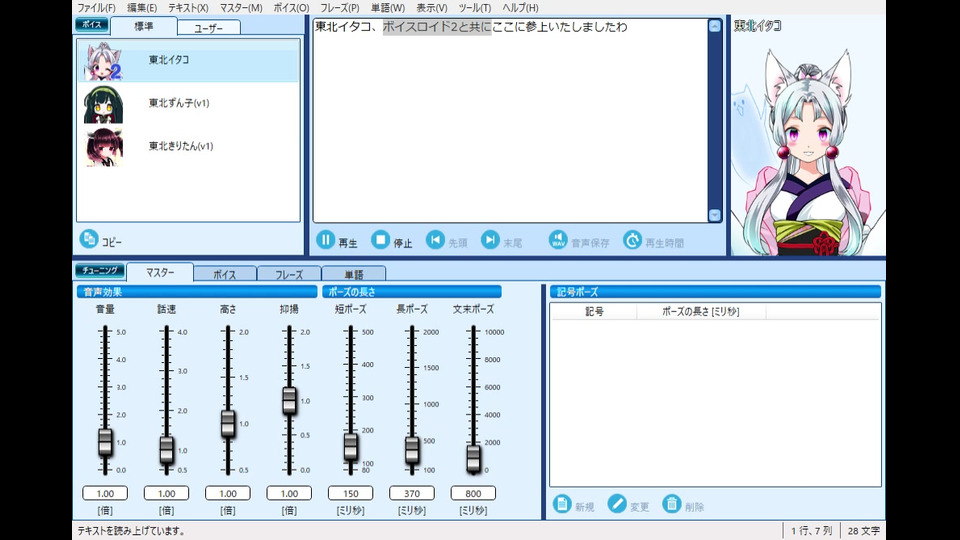Screen dimensions: 960x540
Task: Delete the symbol pause with 削除 icon
Action: [672, 504]
